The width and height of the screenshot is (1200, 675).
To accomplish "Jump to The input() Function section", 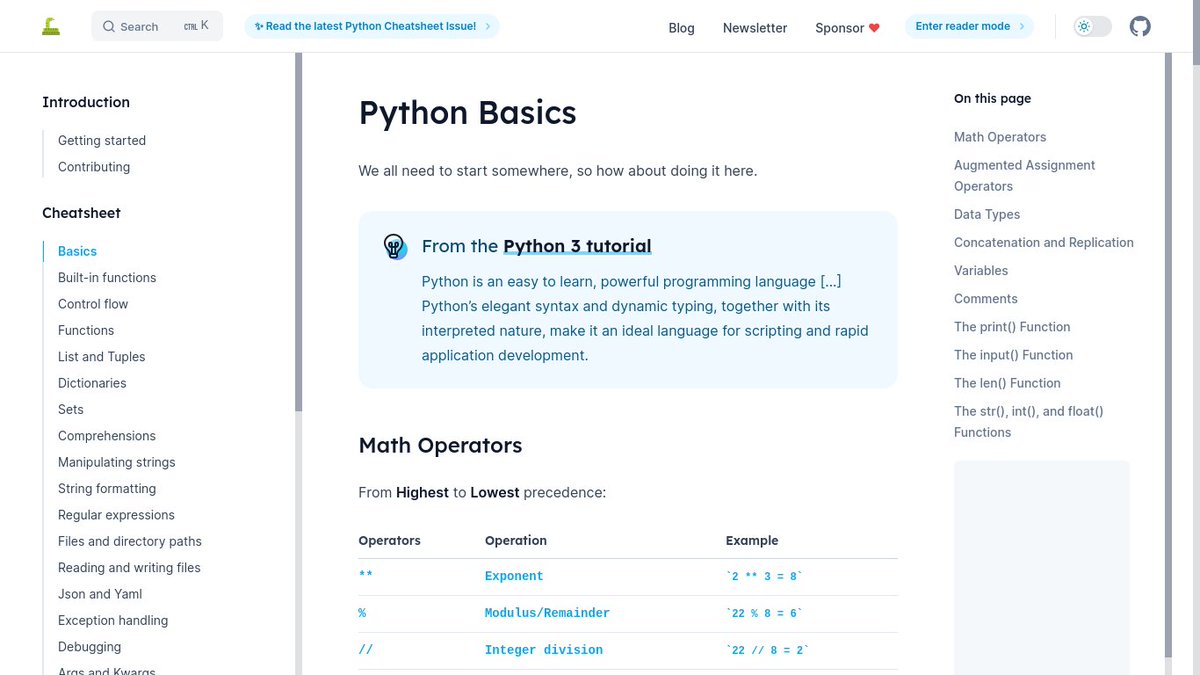I will pos(1013,354).
